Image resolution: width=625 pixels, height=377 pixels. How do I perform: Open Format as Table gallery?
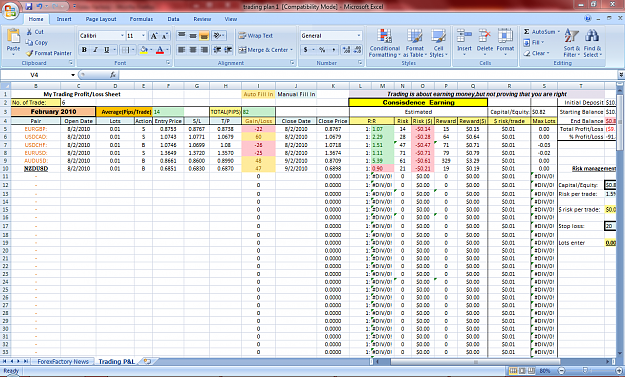pyautogui.click(x=415, y=43)
